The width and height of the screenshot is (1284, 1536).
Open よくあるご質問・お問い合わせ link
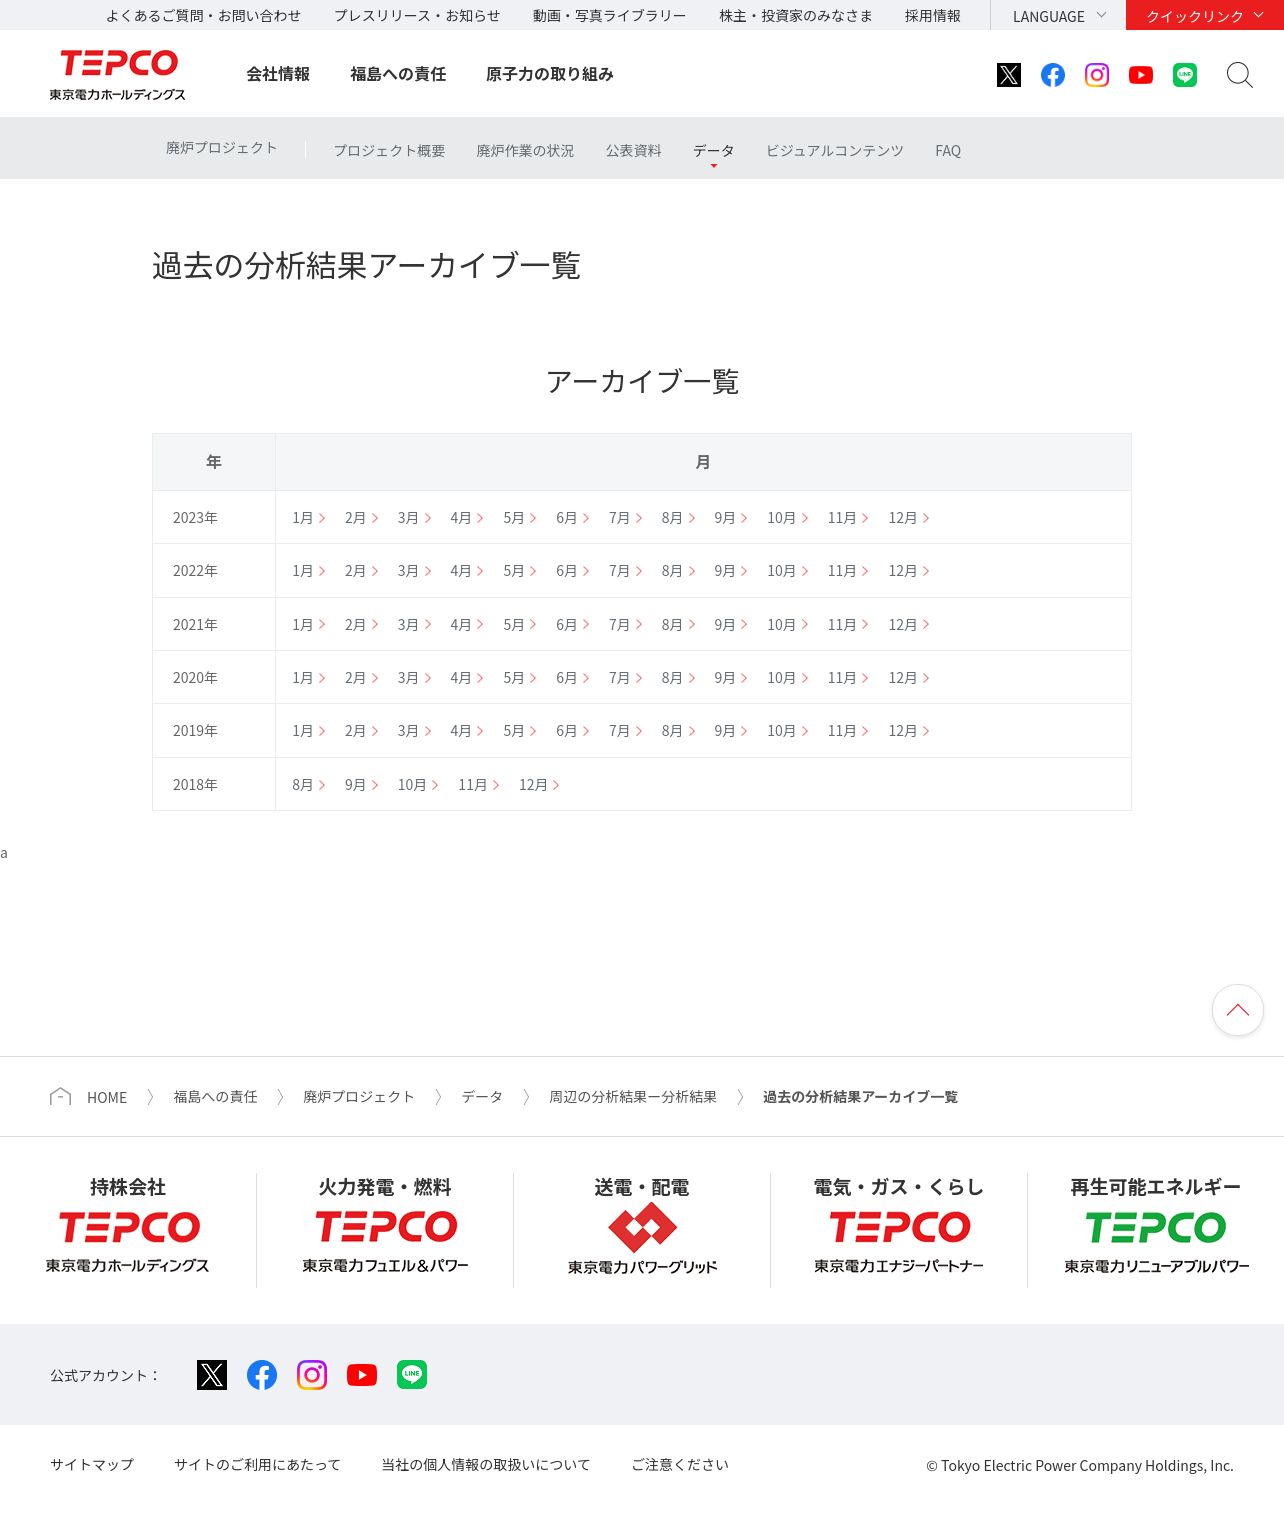203,16
